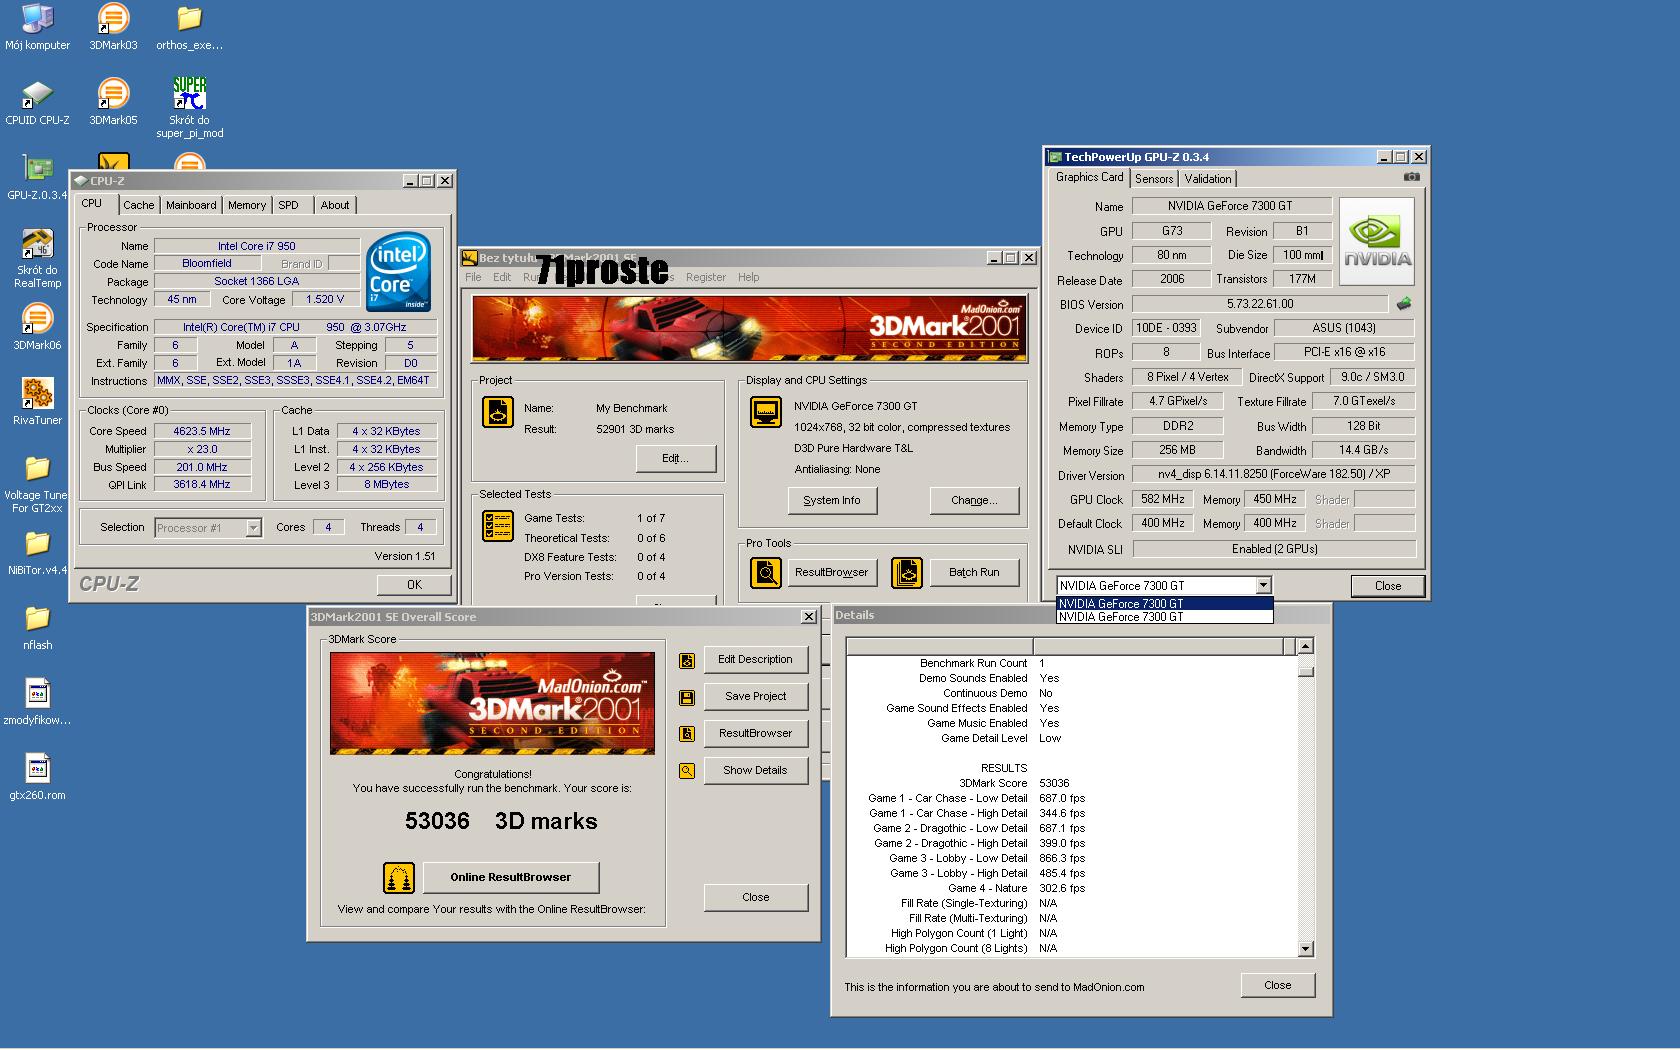Screen dimensions: 1680x1050
Task: Click the Batch Run icon in Pro Tools
Action: [x=906, y=572]
